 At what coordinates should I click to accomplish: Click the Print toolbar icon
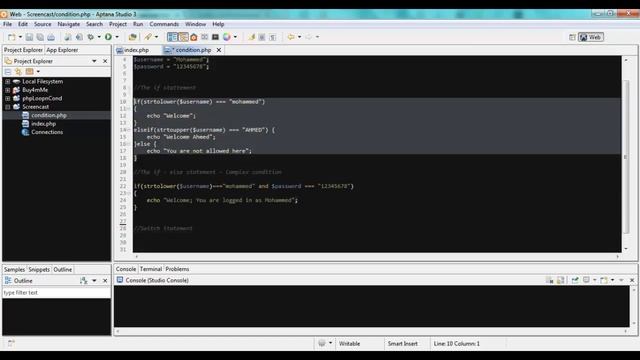point(51,37)
